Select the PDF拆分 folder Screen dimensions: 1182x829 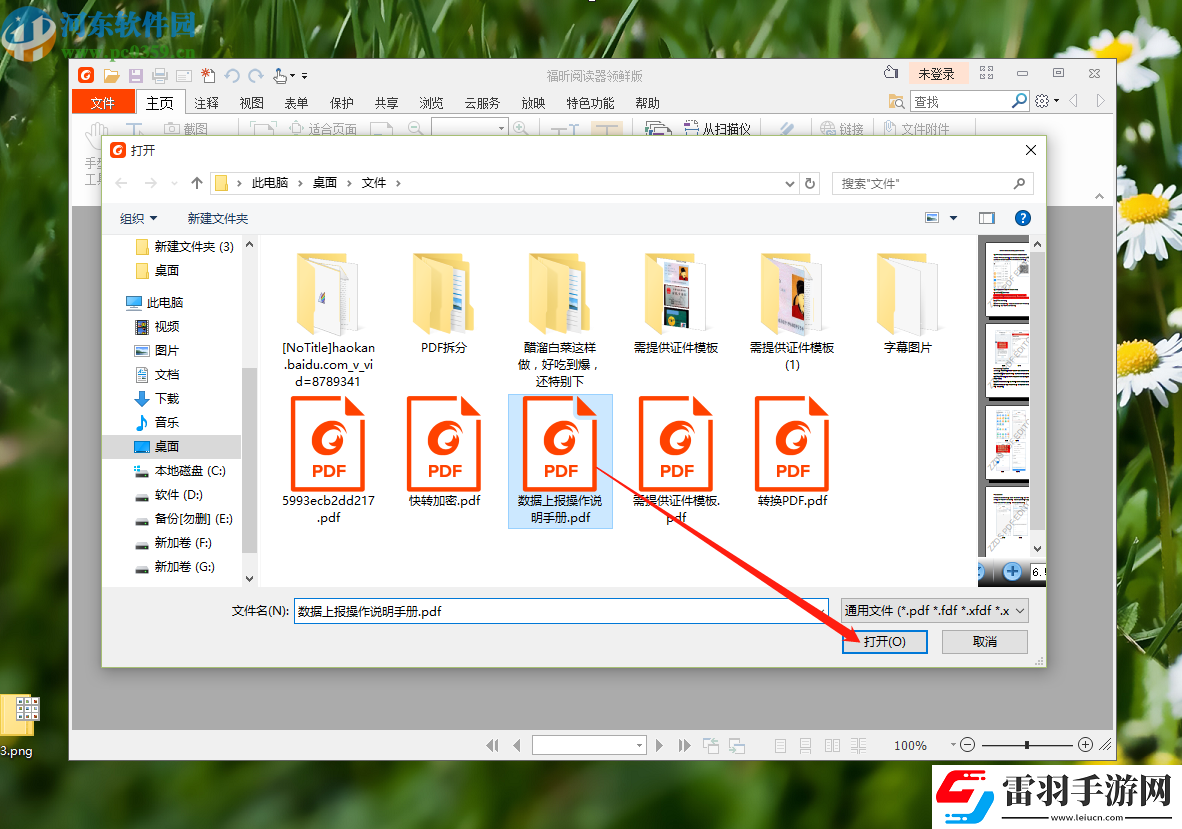tap(444, 303)
